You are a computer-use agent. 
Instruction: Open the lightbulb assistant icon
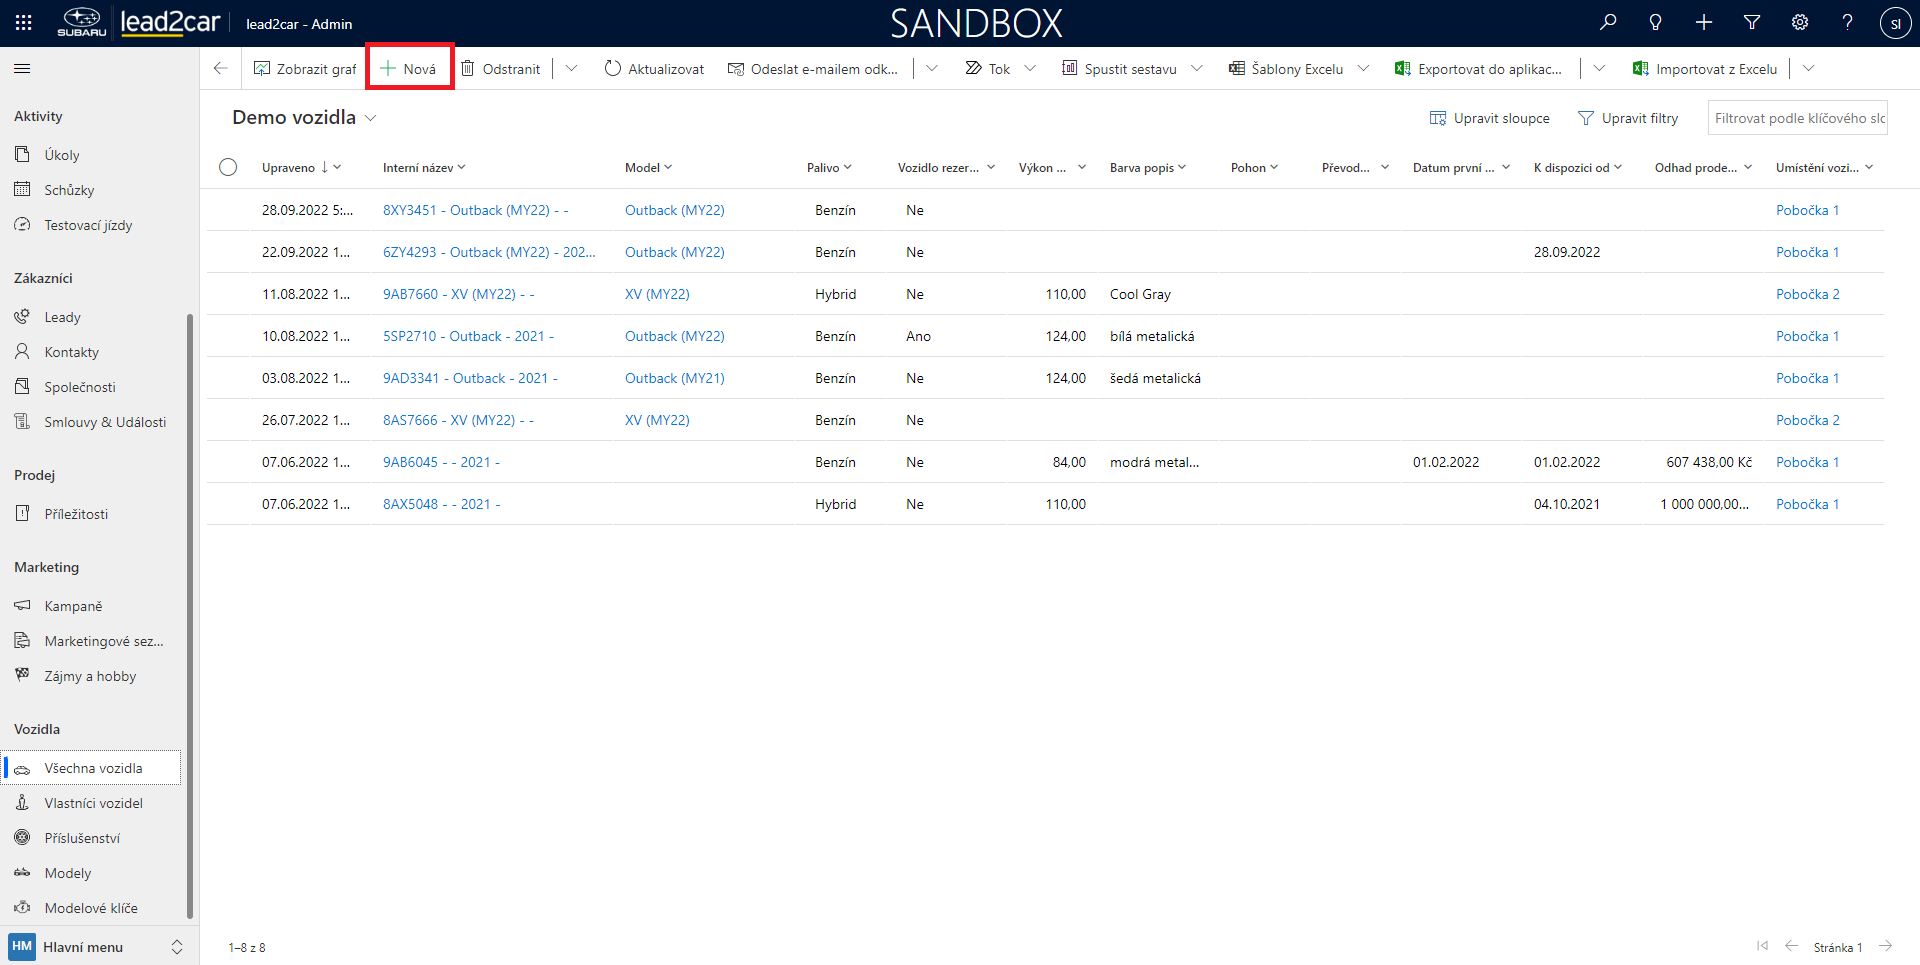1656,22
